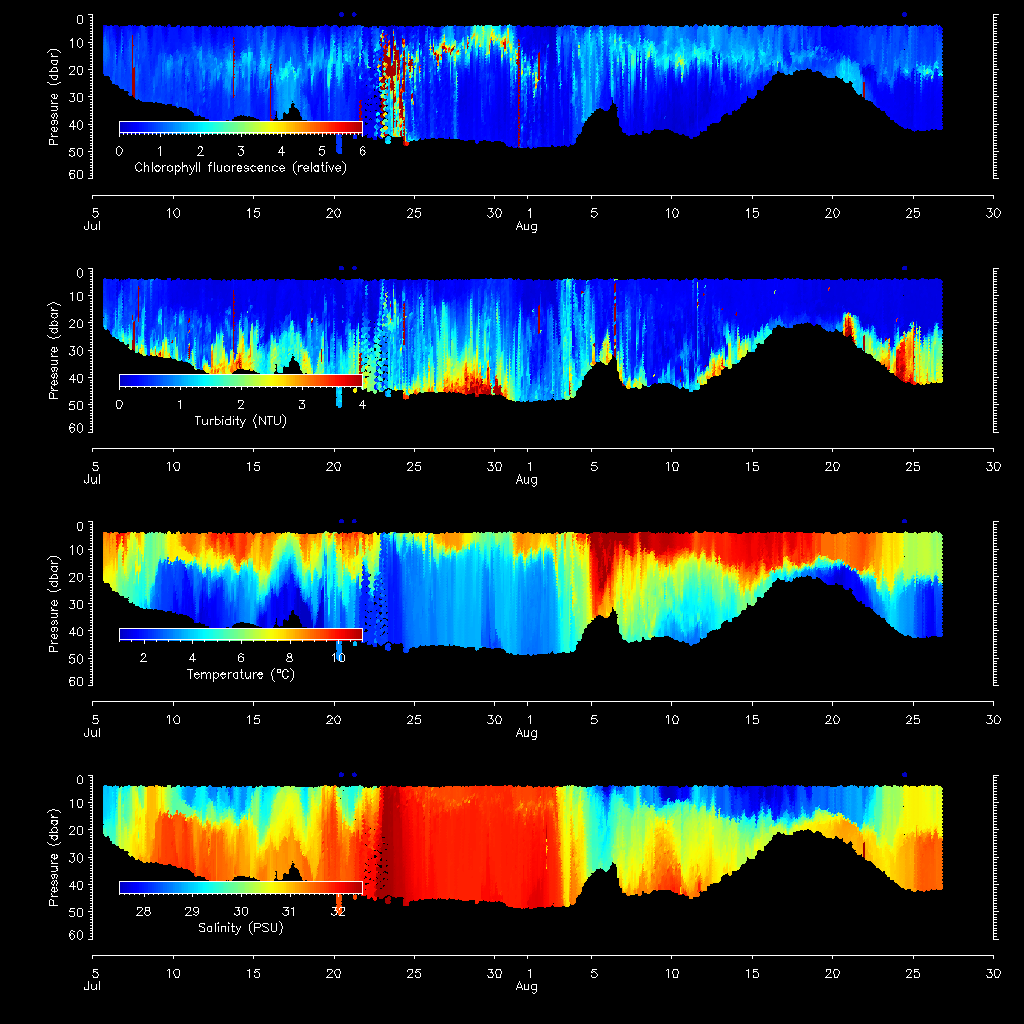Click the Chlorophyll fluorescence color bar
Viewport: 1024px width, 1024px height.
click(x=240, y=127)
